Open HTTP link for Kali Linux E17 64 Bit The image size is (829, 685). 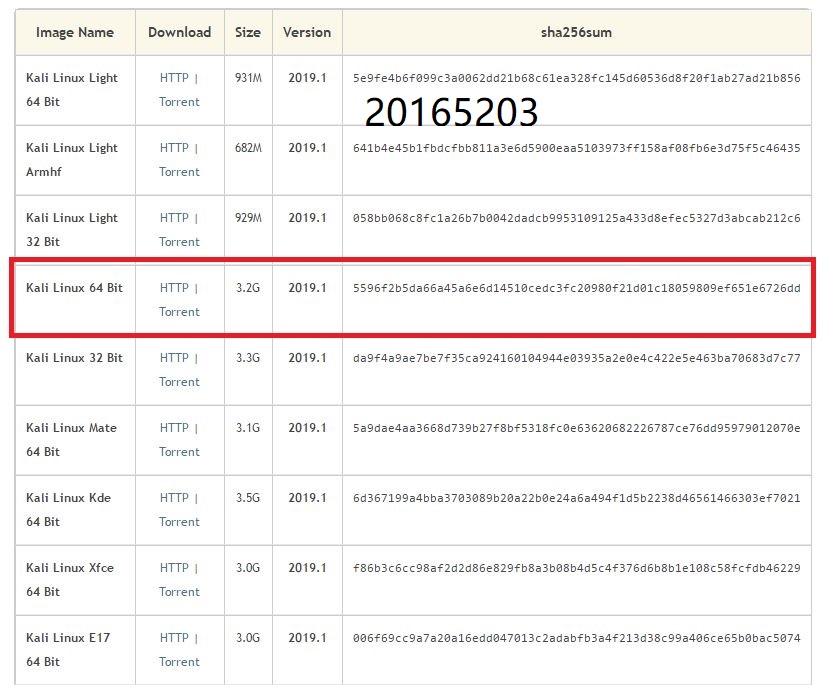[x=174, y=638]
